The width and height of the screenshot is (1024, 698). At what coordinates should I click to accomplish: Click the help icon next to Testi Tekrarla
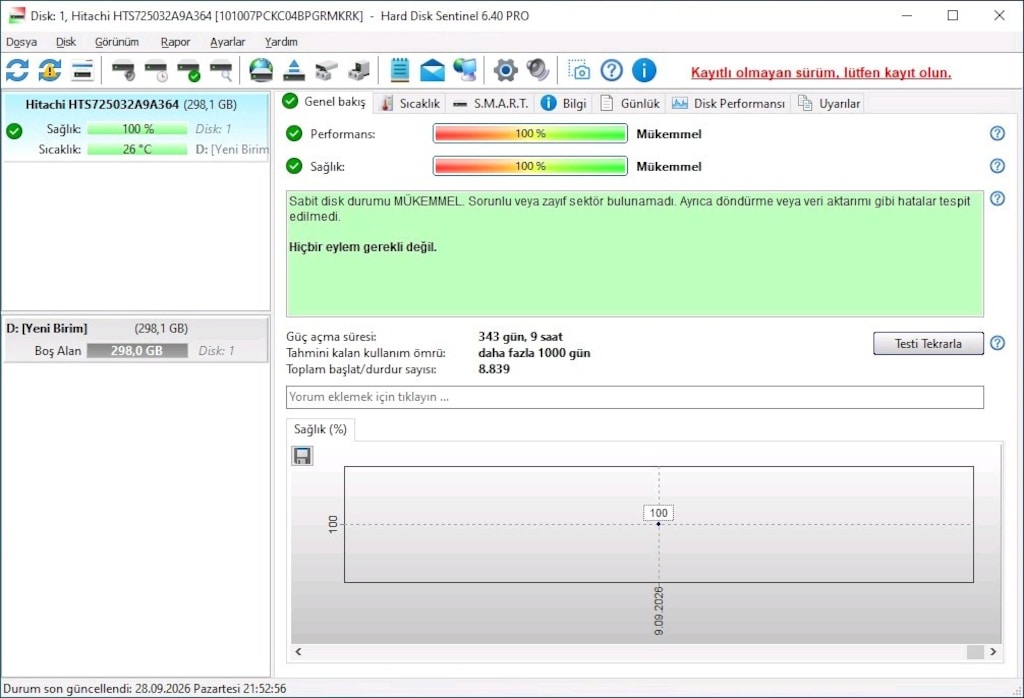[997, 343]
